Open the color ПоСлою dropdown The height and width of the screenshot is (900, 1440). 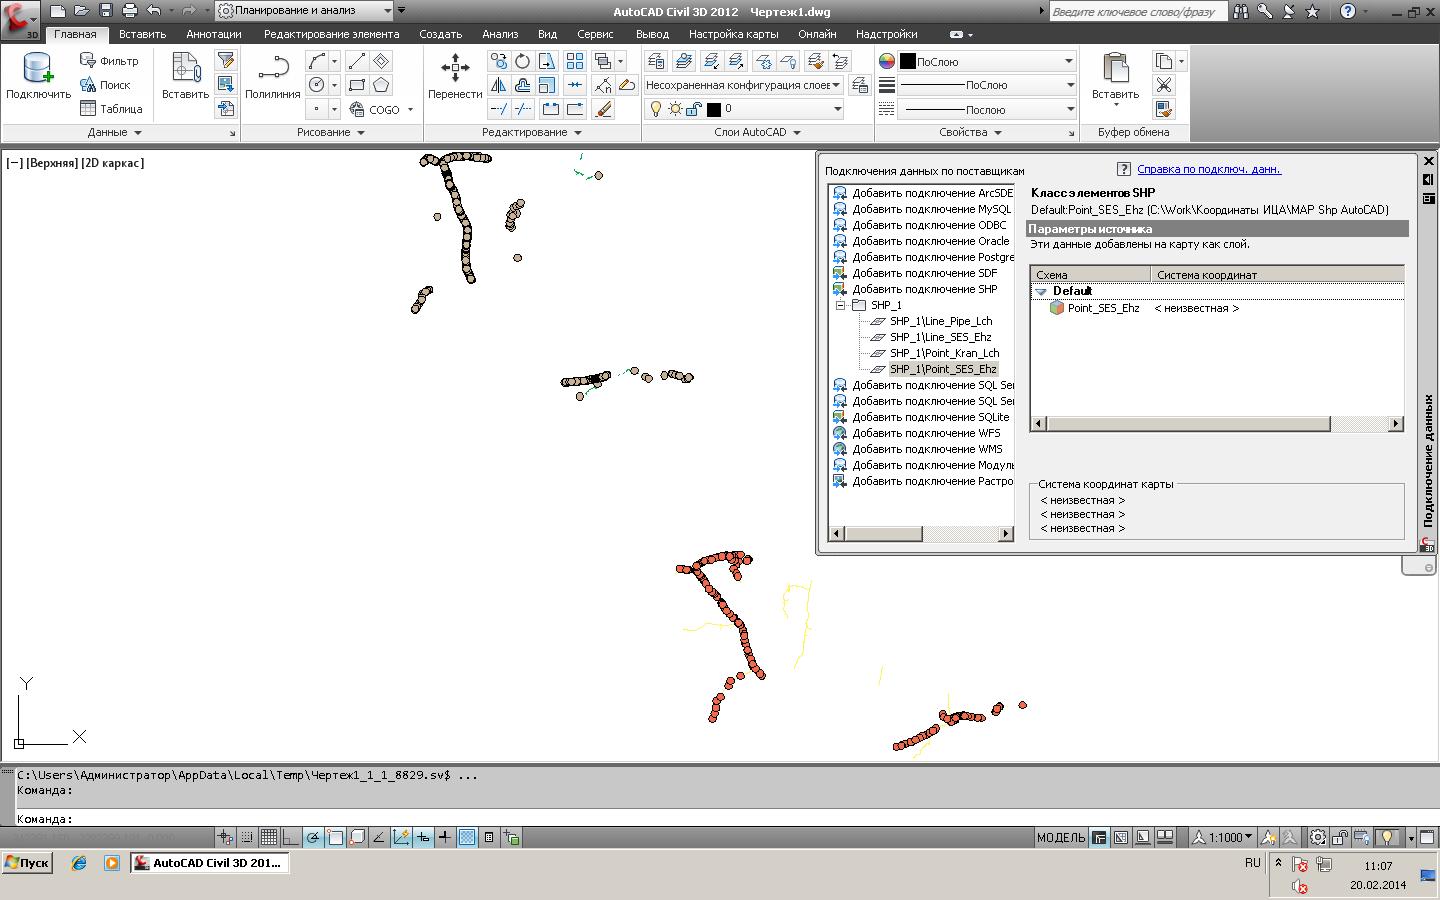pos(987,61)
